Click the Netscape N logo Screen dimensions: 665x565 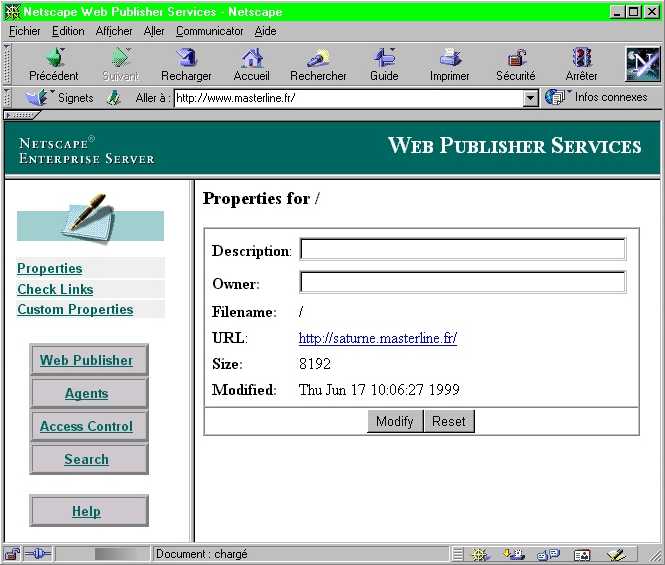[x=643, y=64]
